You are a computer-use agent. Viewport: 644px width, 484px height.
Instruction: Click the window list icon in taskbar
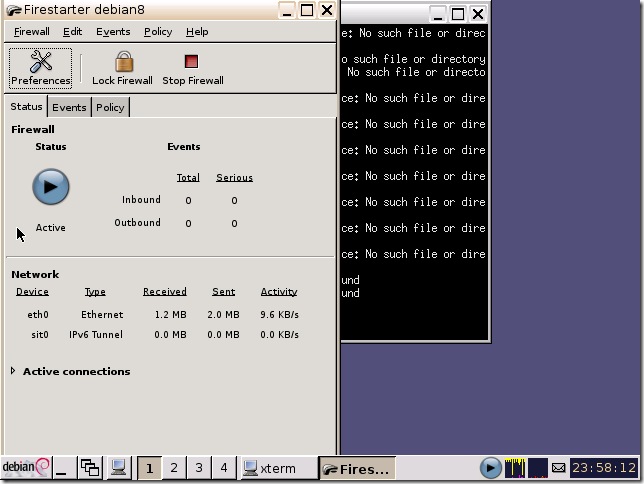pos(90,467)
